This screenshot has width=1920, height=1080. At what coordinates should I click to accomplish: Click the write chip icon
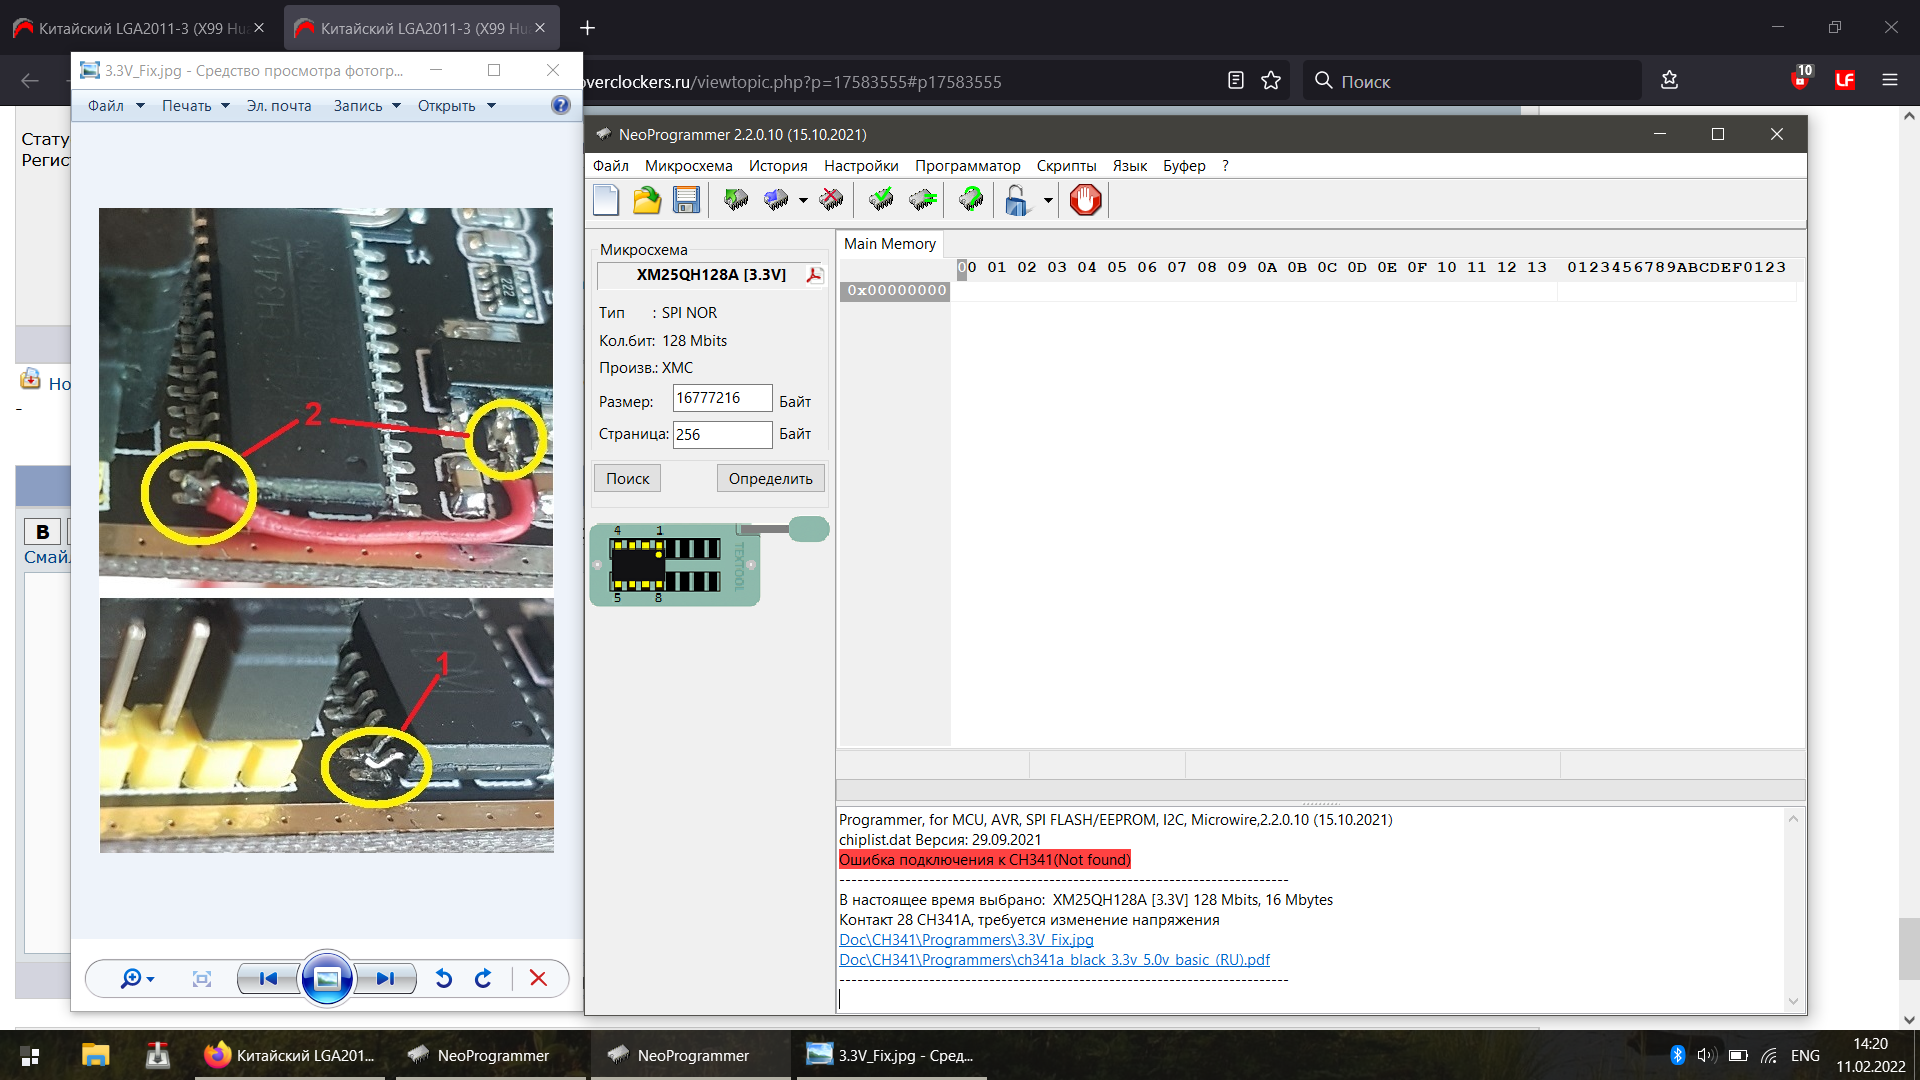(776, 200)
